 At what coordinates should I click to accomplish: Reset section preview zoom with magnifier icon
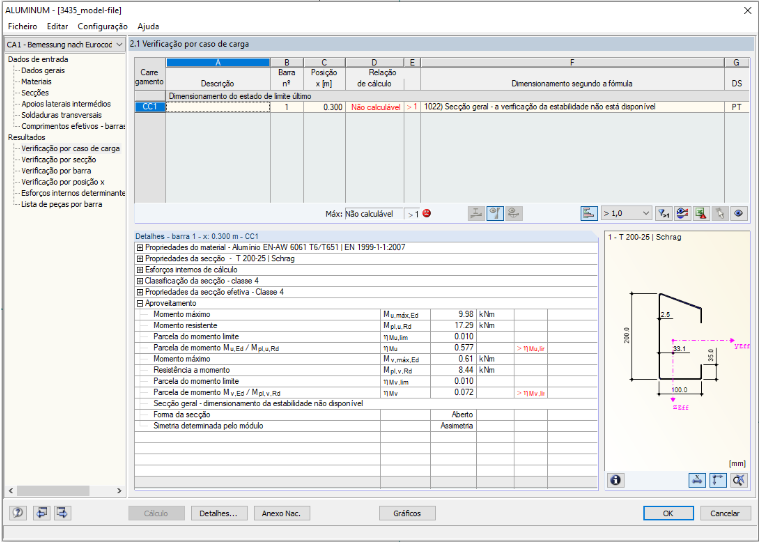tap(739, 480)
